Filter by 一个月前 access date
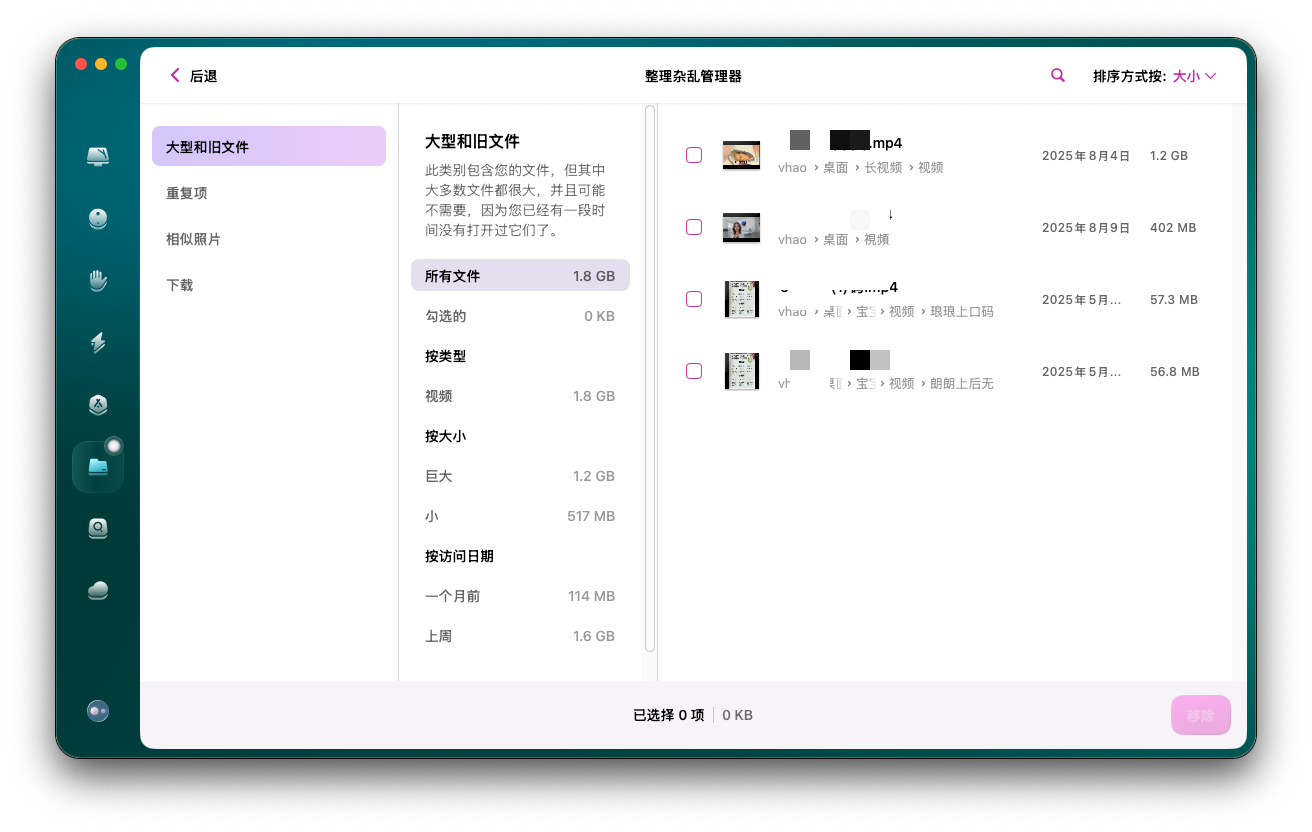 (x=520, y=596)
